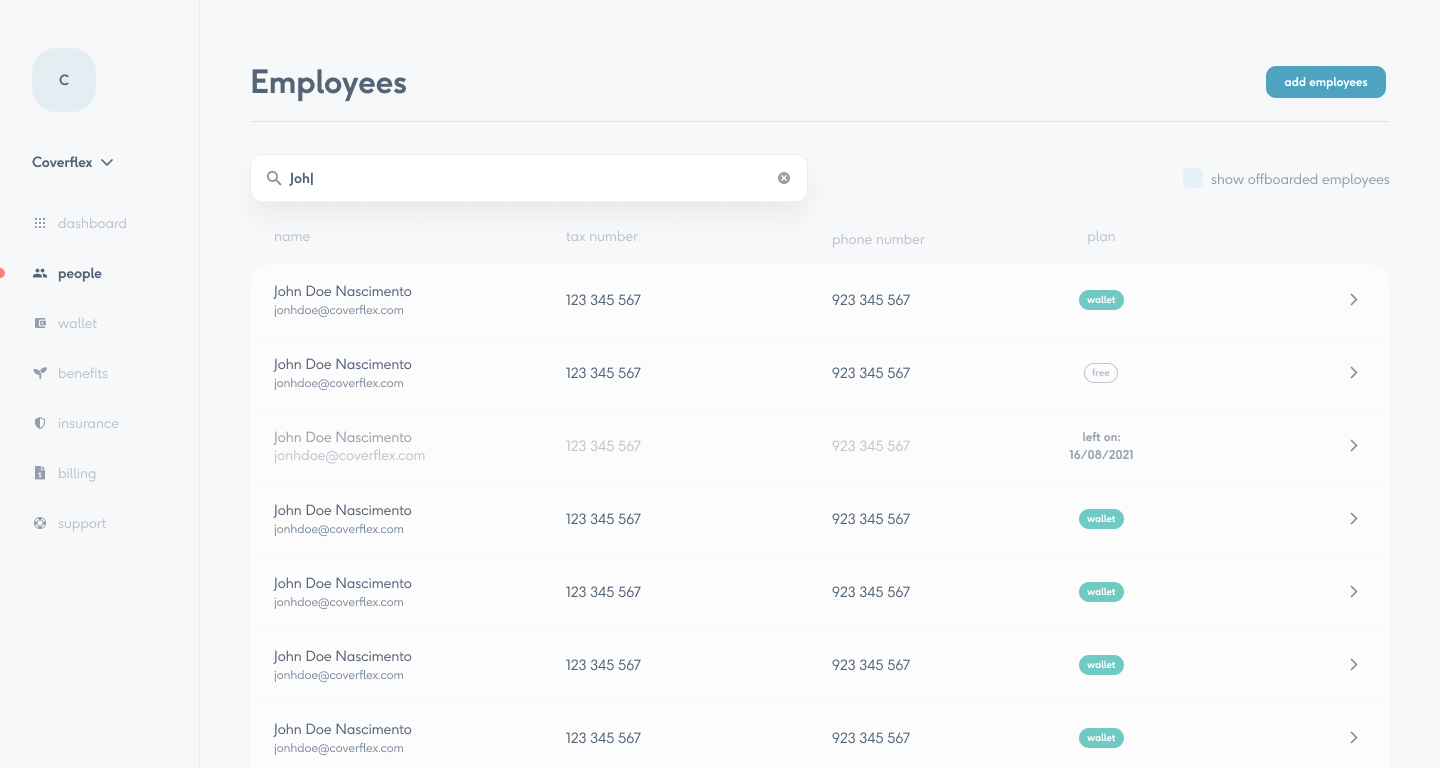Screen dimensions: 1440x768
Task: Expand the offboarded employee row marked left on 16/08/2021
Action: (x=1354, y=445)
